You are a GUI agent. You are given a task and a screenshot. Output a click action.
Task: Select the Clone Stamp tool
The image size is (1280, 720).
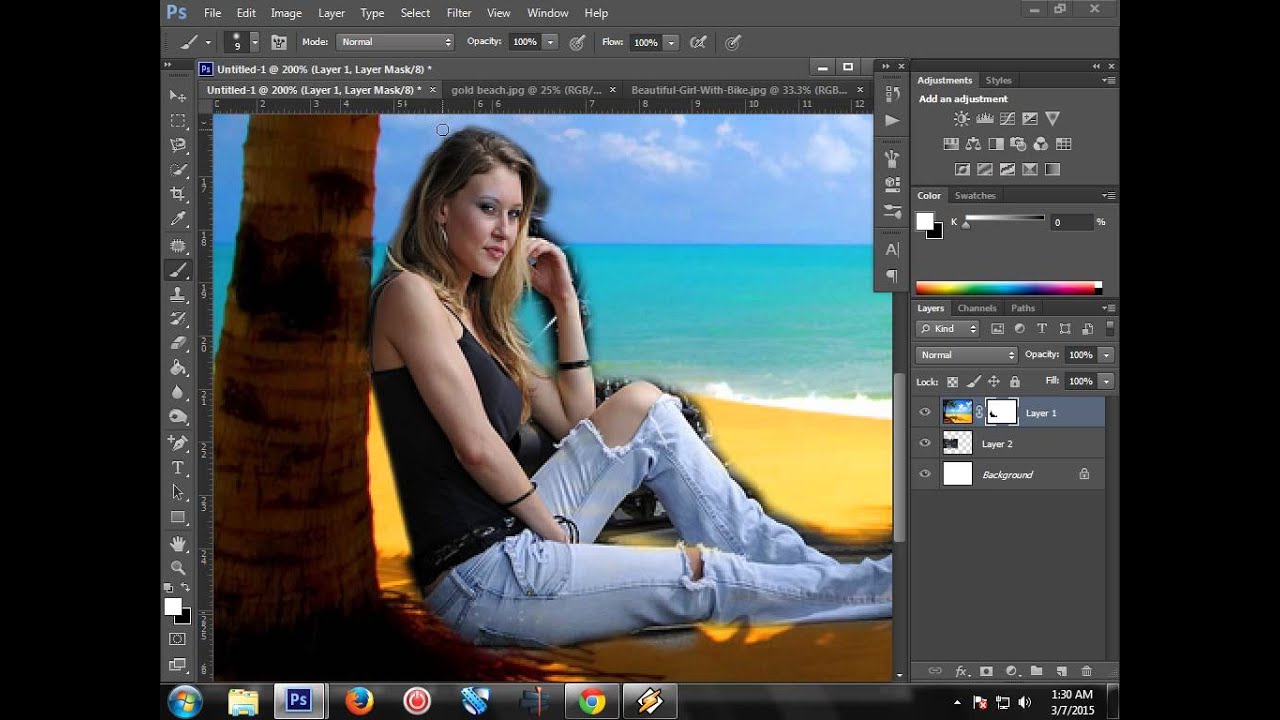178,294
